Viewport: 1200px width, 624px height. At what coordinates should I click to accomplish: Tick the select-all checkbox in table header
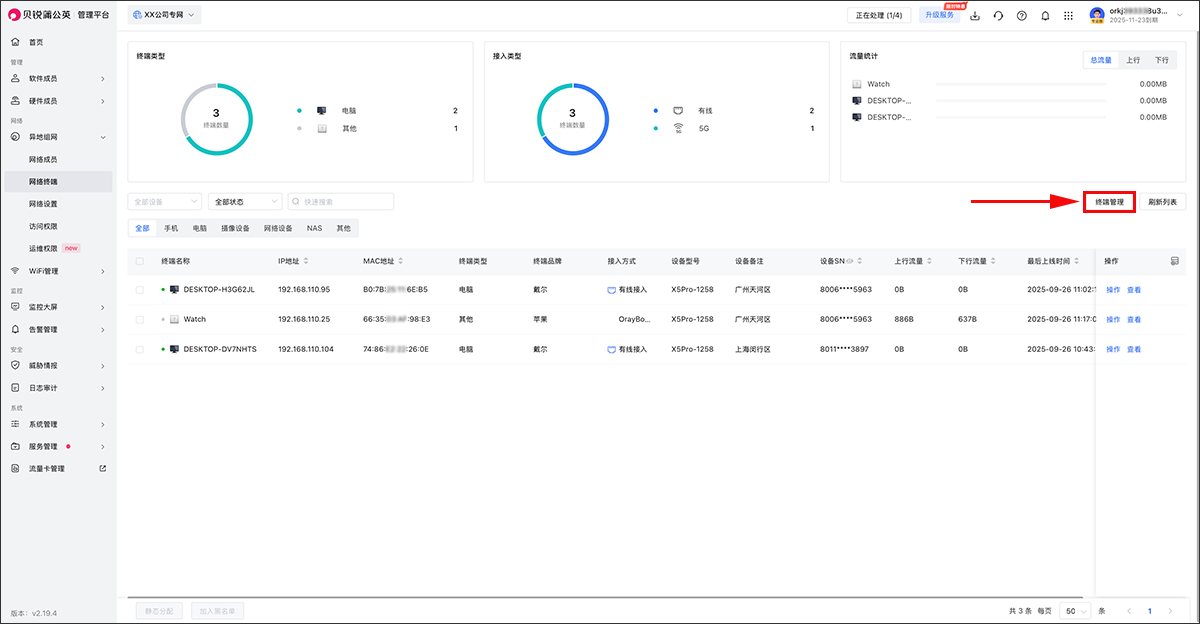(x=140, y=261)
